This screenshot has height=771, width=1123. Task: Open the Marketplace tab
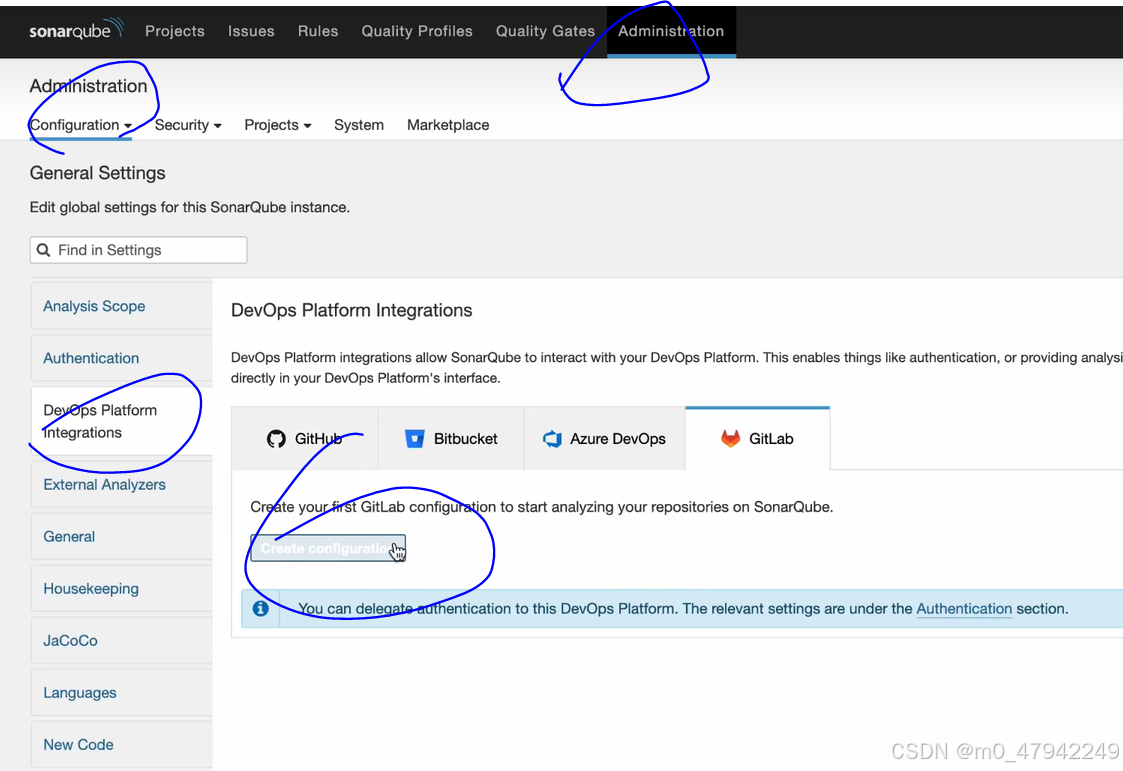point(448,125)
